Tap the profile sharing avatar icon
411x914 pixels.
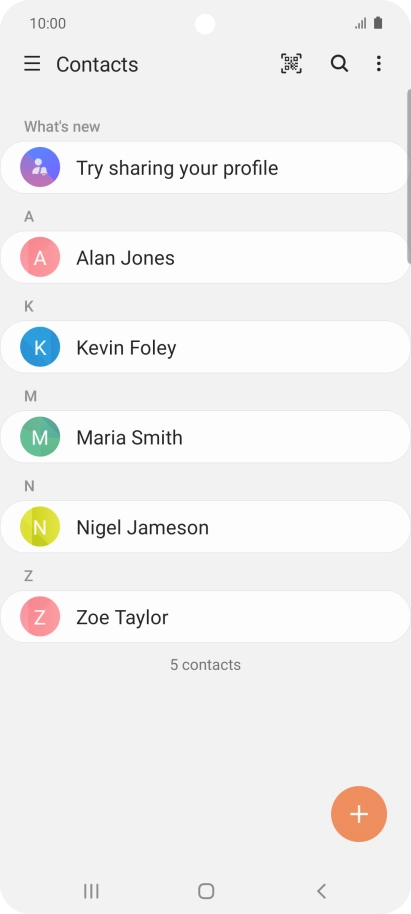(40, 167)
